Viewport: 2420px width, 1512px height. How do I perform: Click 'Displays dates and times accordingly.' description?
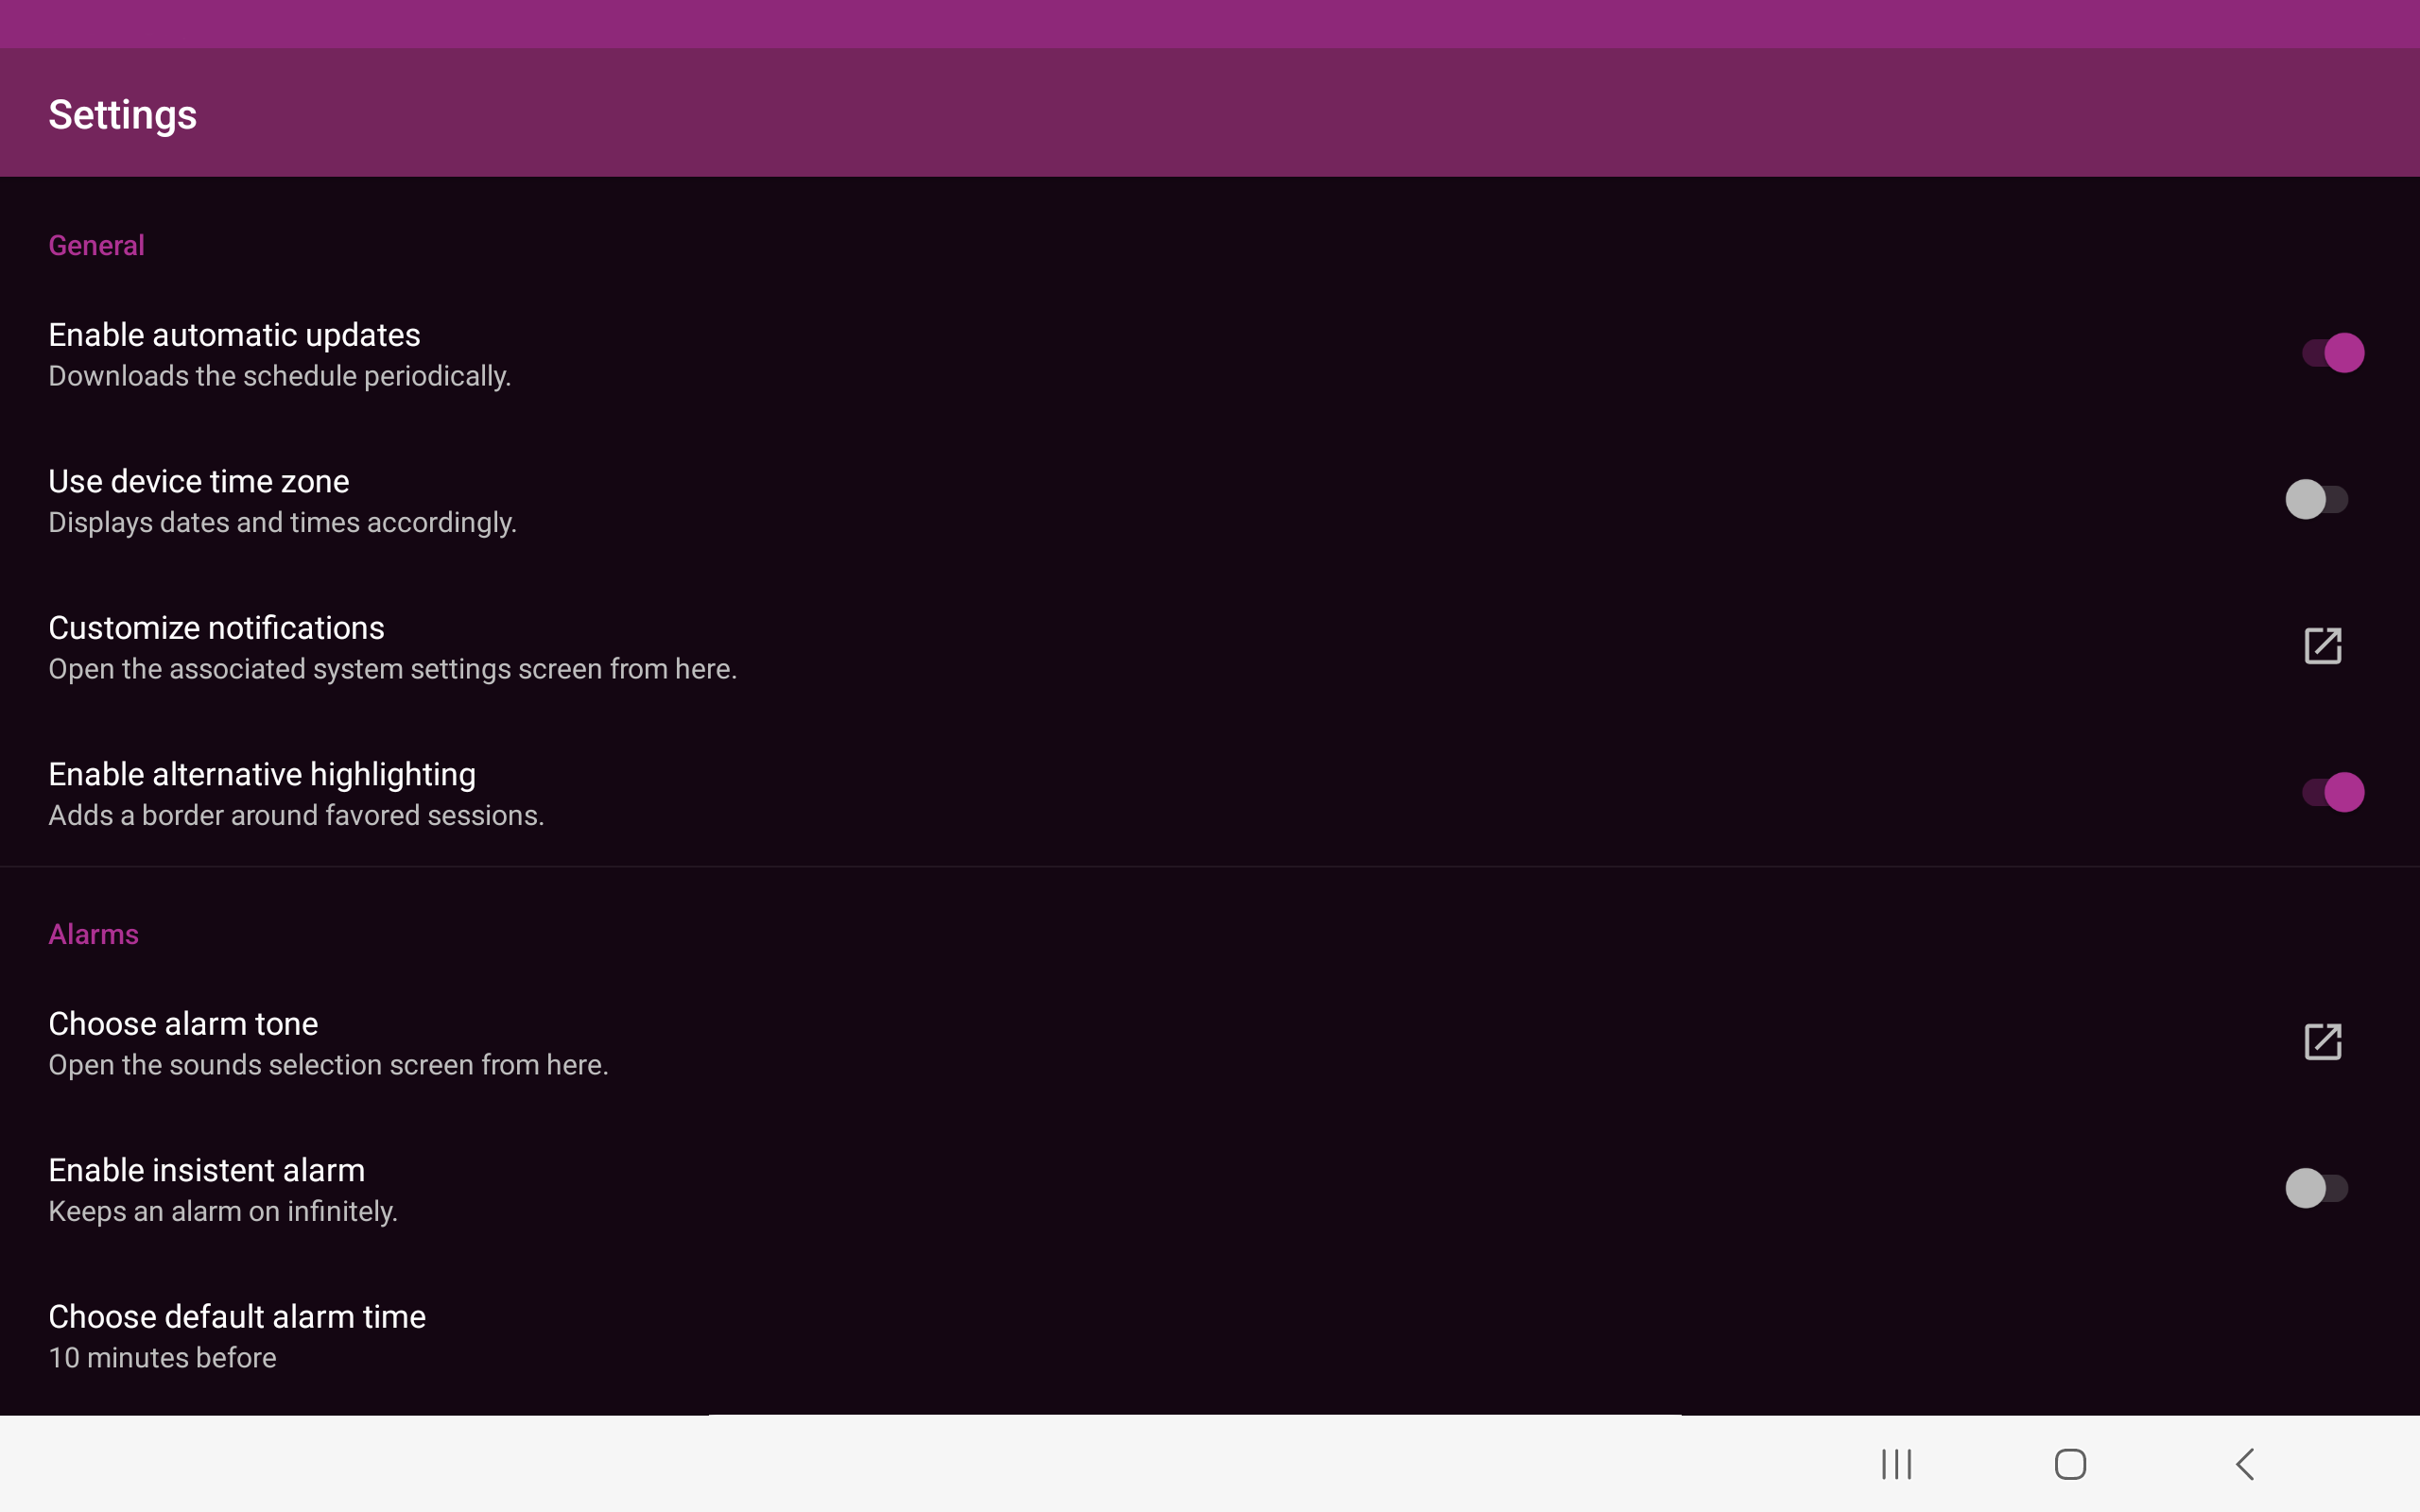[x=282, y=522]
